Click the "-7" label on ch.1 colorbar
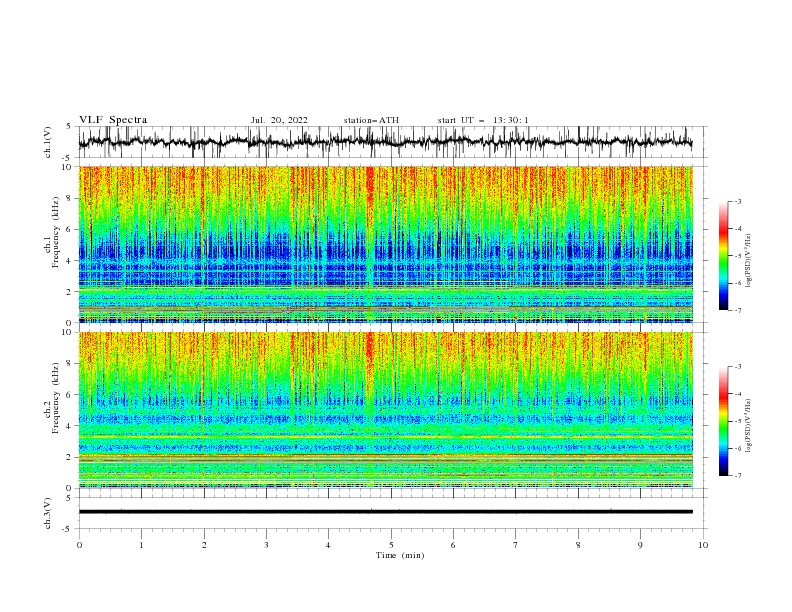The image size is (792, 612). 738,310
